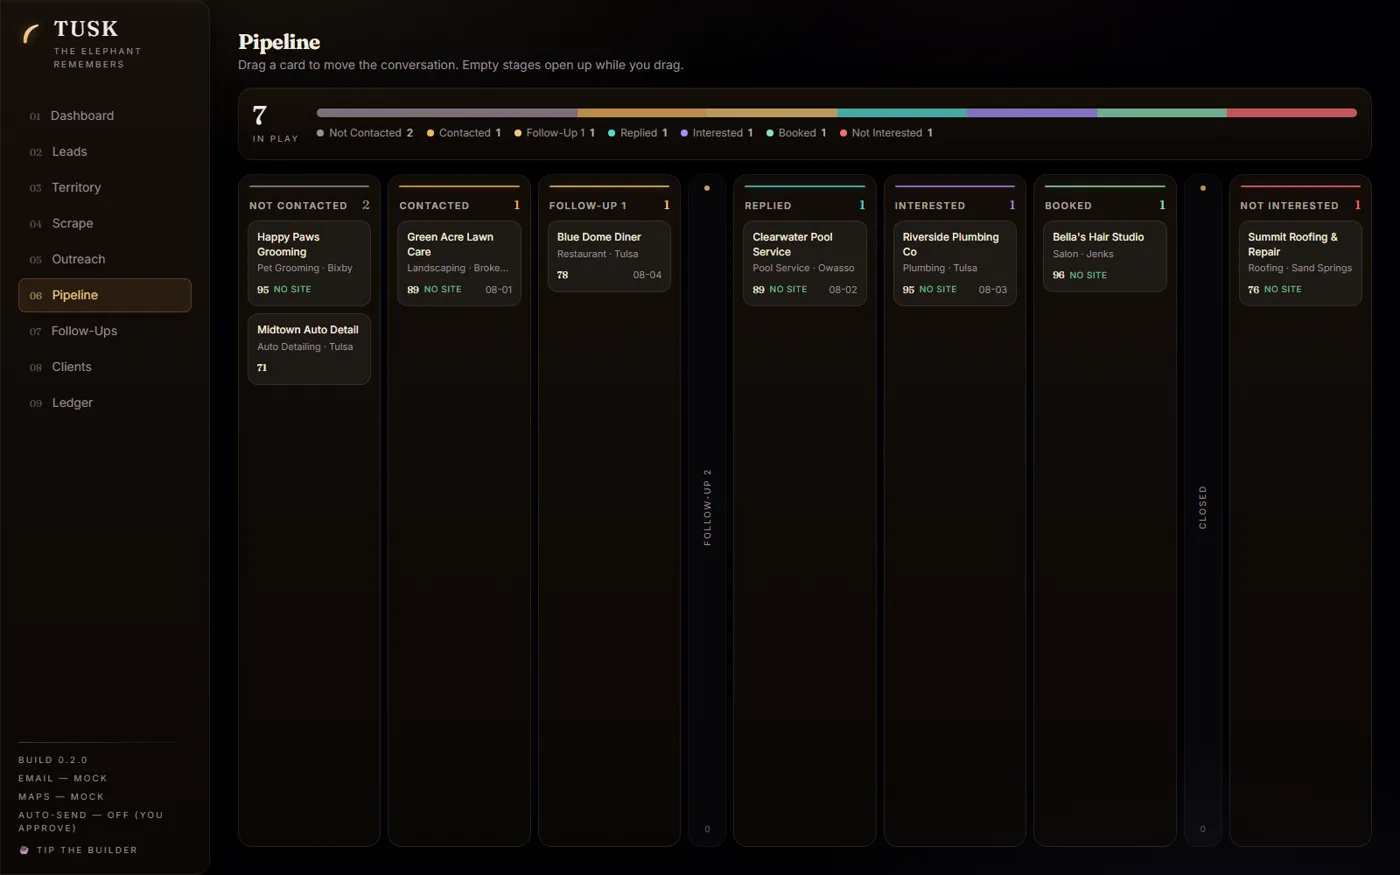This screenshot has height=875, width=1400.
Task: Click the red Not Interested bar segment
Action: (1292, 113)
